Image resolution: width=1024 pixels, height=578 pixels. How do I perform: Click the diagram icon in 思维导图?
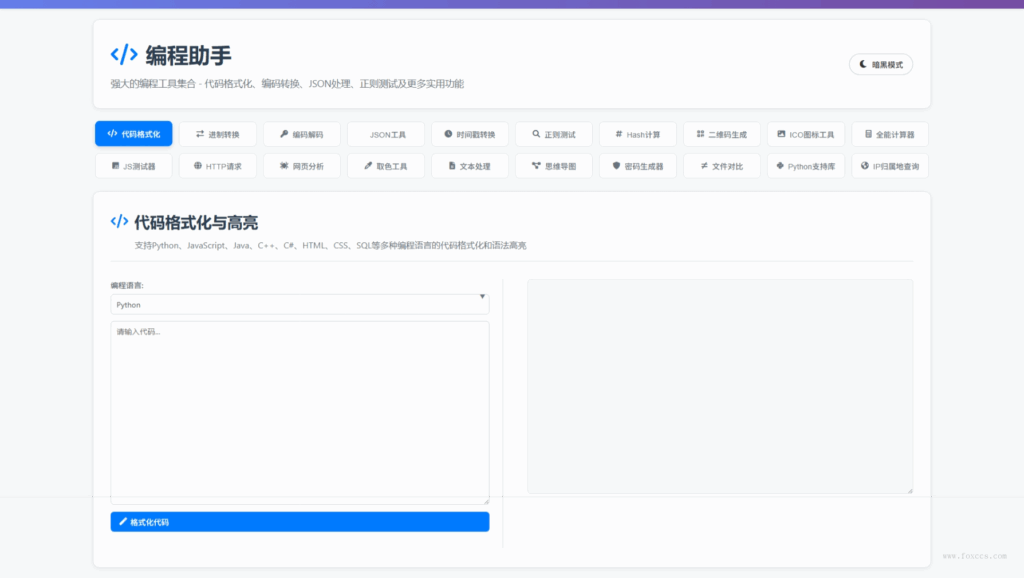pyautogui.click(x=536, y=166)
